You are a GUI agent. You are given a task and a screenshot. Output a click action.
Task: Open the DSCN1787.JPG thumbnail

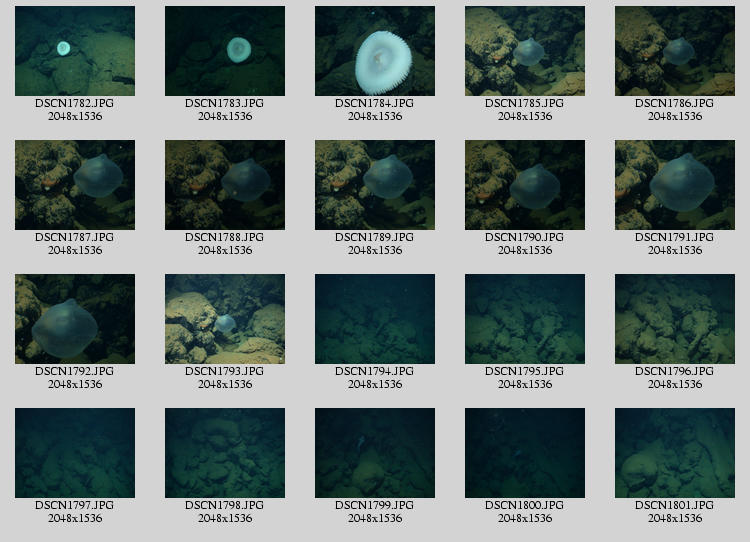pos(75,185)
